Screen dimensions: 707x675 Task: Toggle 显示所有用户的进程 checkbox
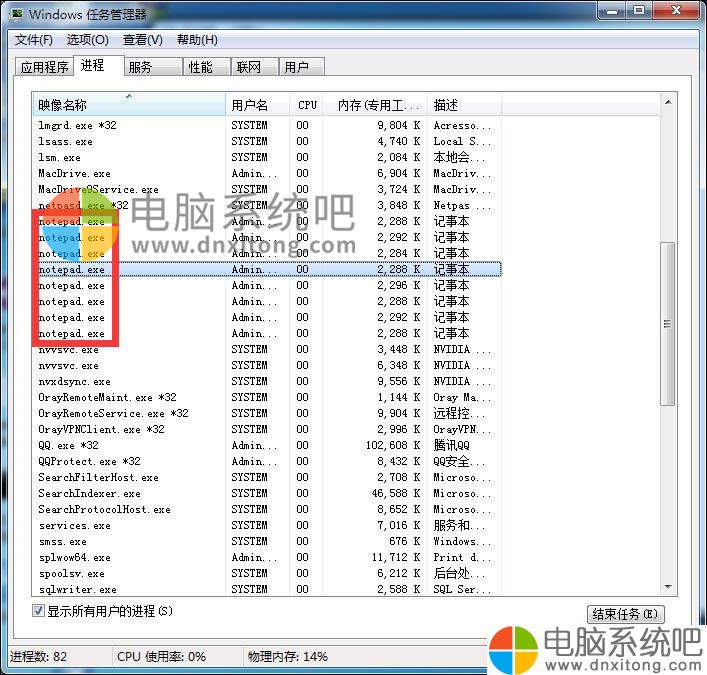coord(38,611)
